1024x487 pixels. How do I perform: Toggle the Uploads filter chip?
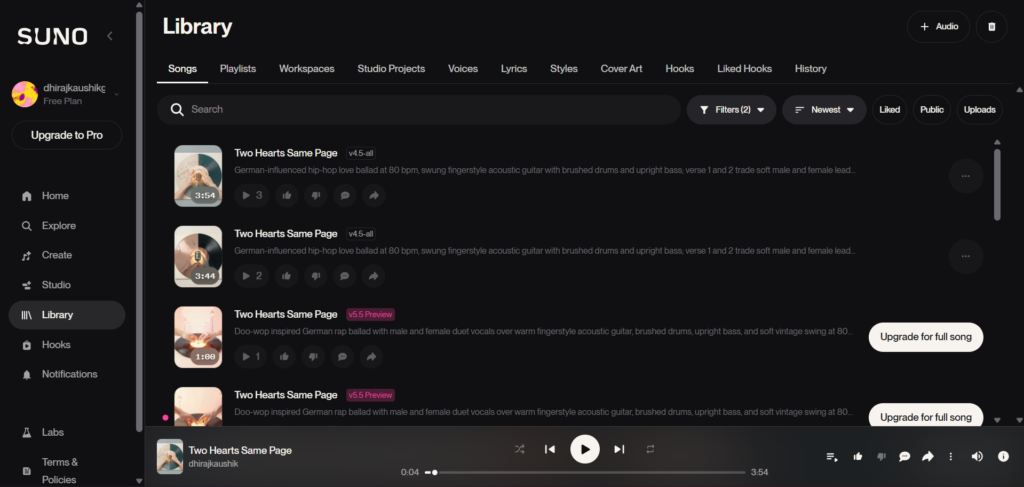click(980, 110)
